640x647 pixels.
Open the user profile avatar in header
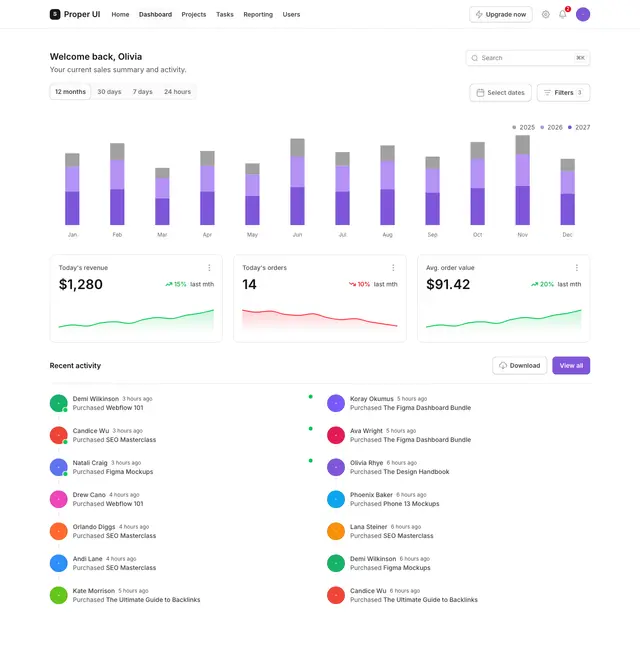pos(583,14)
